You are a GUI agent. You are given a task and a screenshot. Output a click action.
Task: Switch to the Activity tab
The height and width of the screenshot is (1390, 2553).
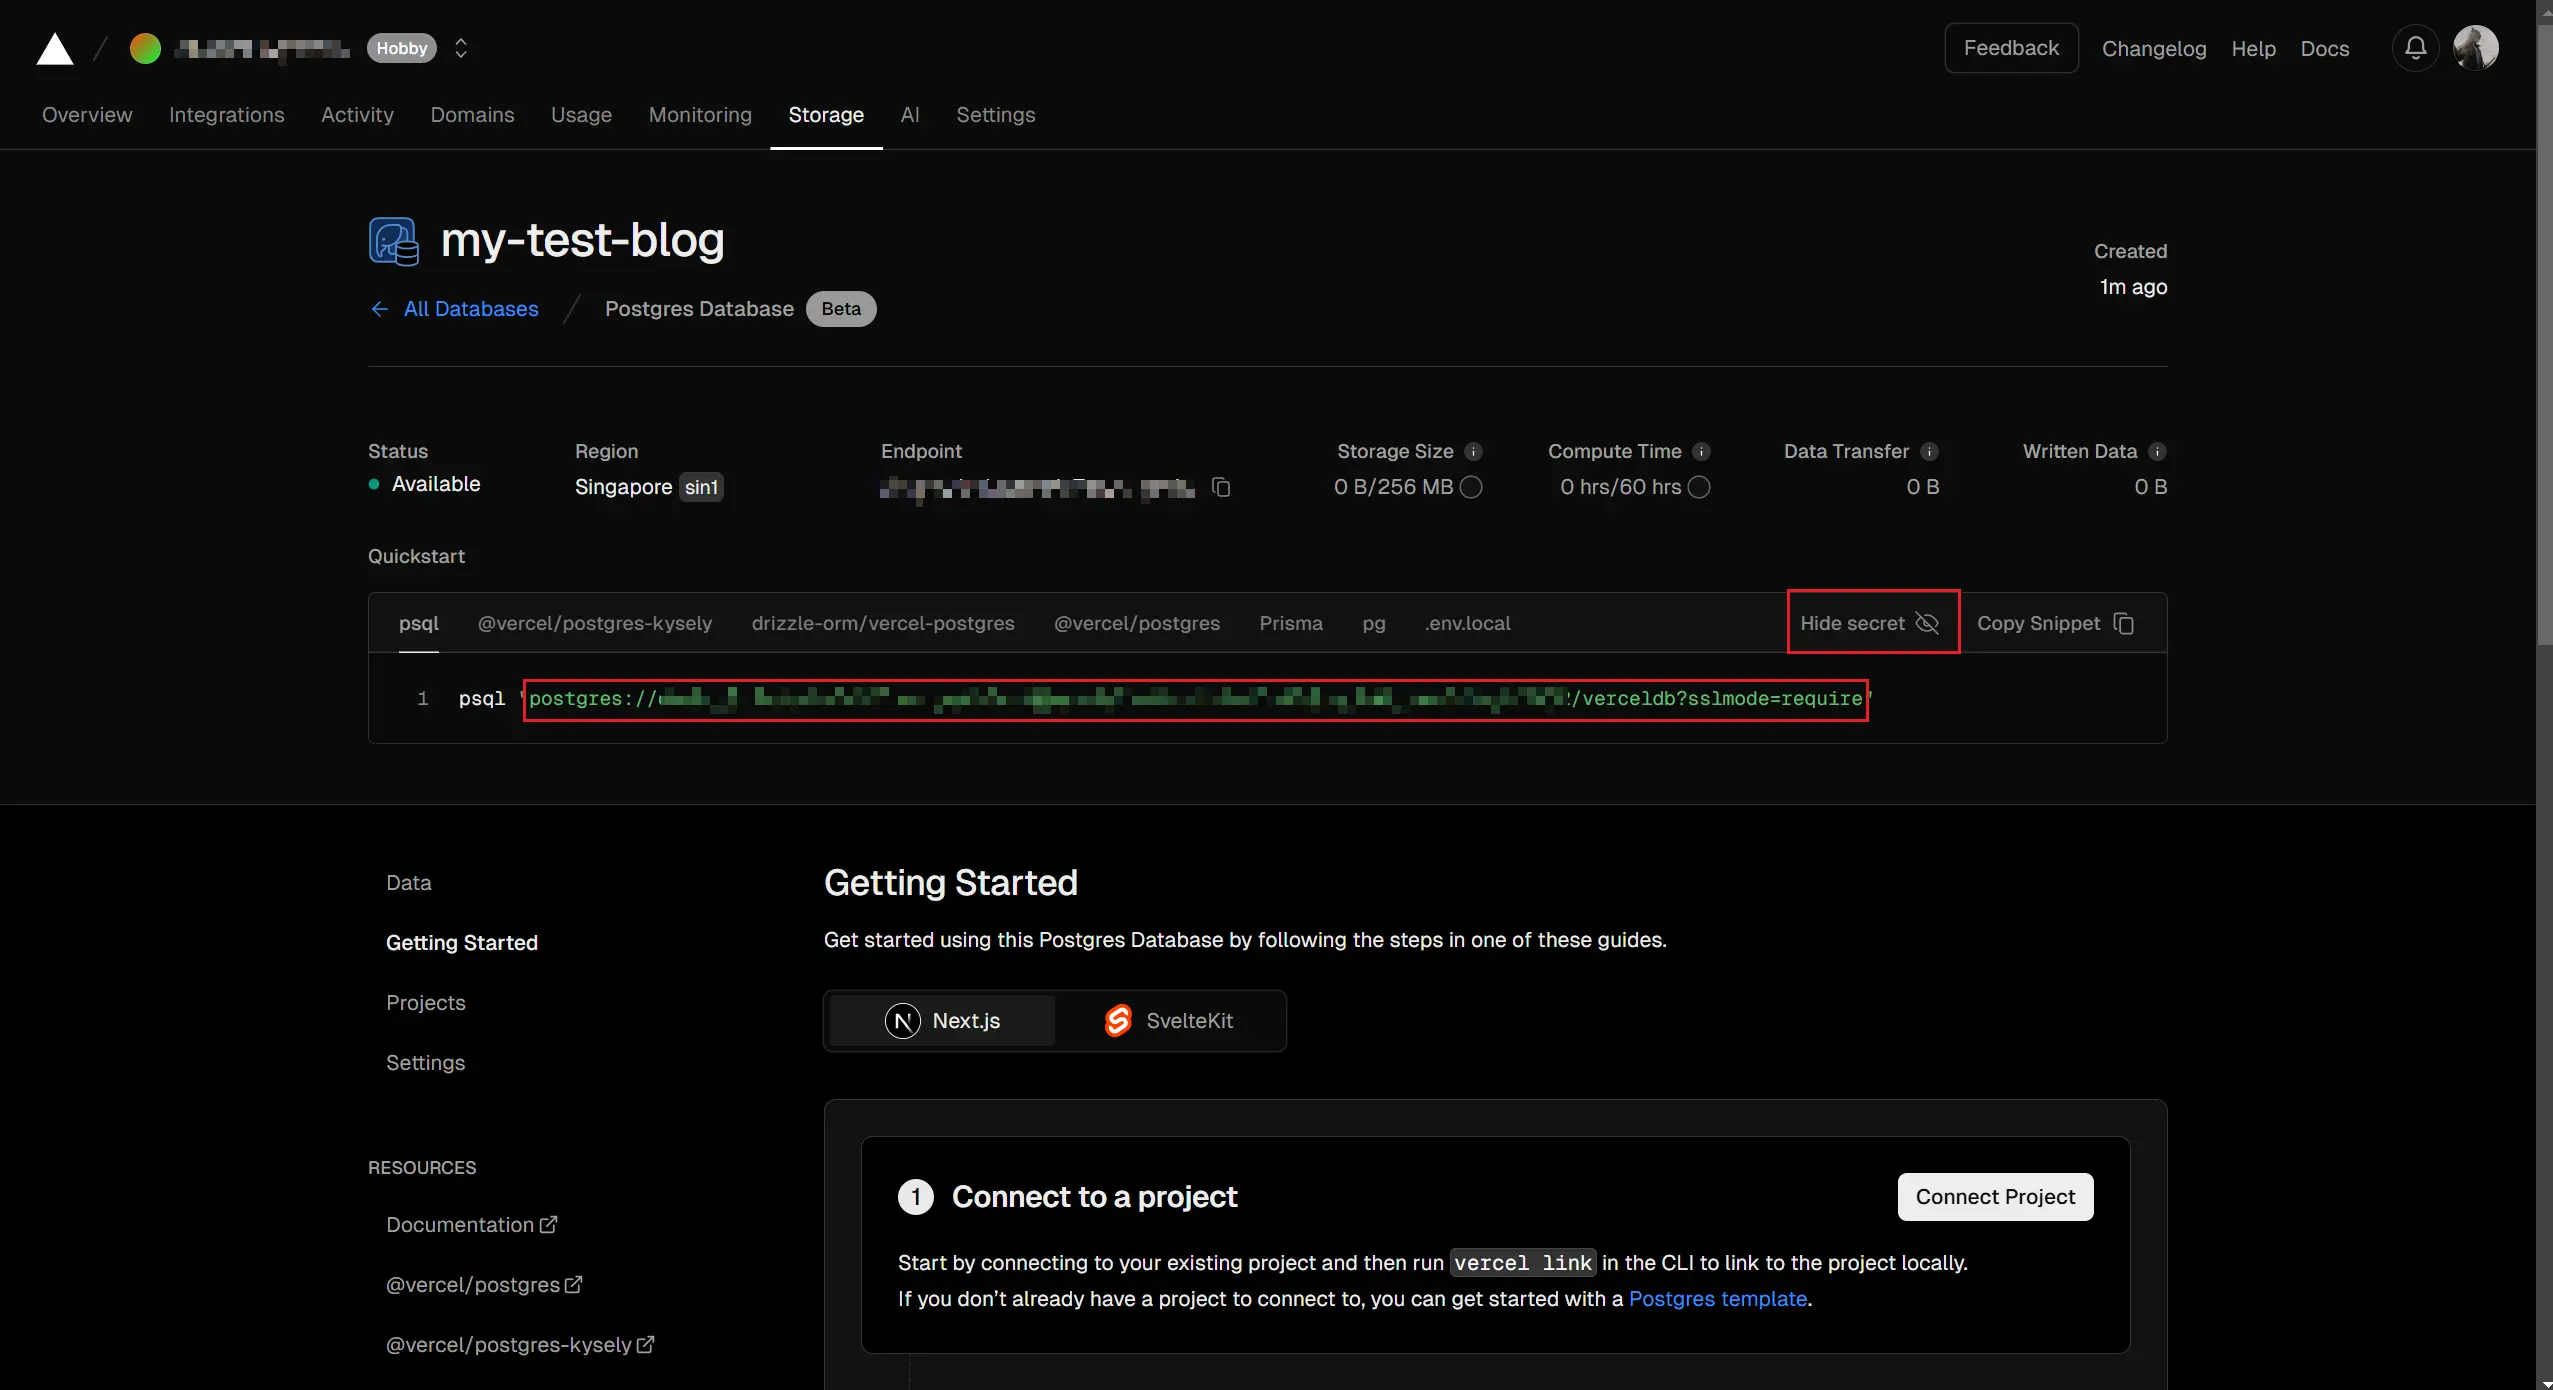tap(357, 115)
